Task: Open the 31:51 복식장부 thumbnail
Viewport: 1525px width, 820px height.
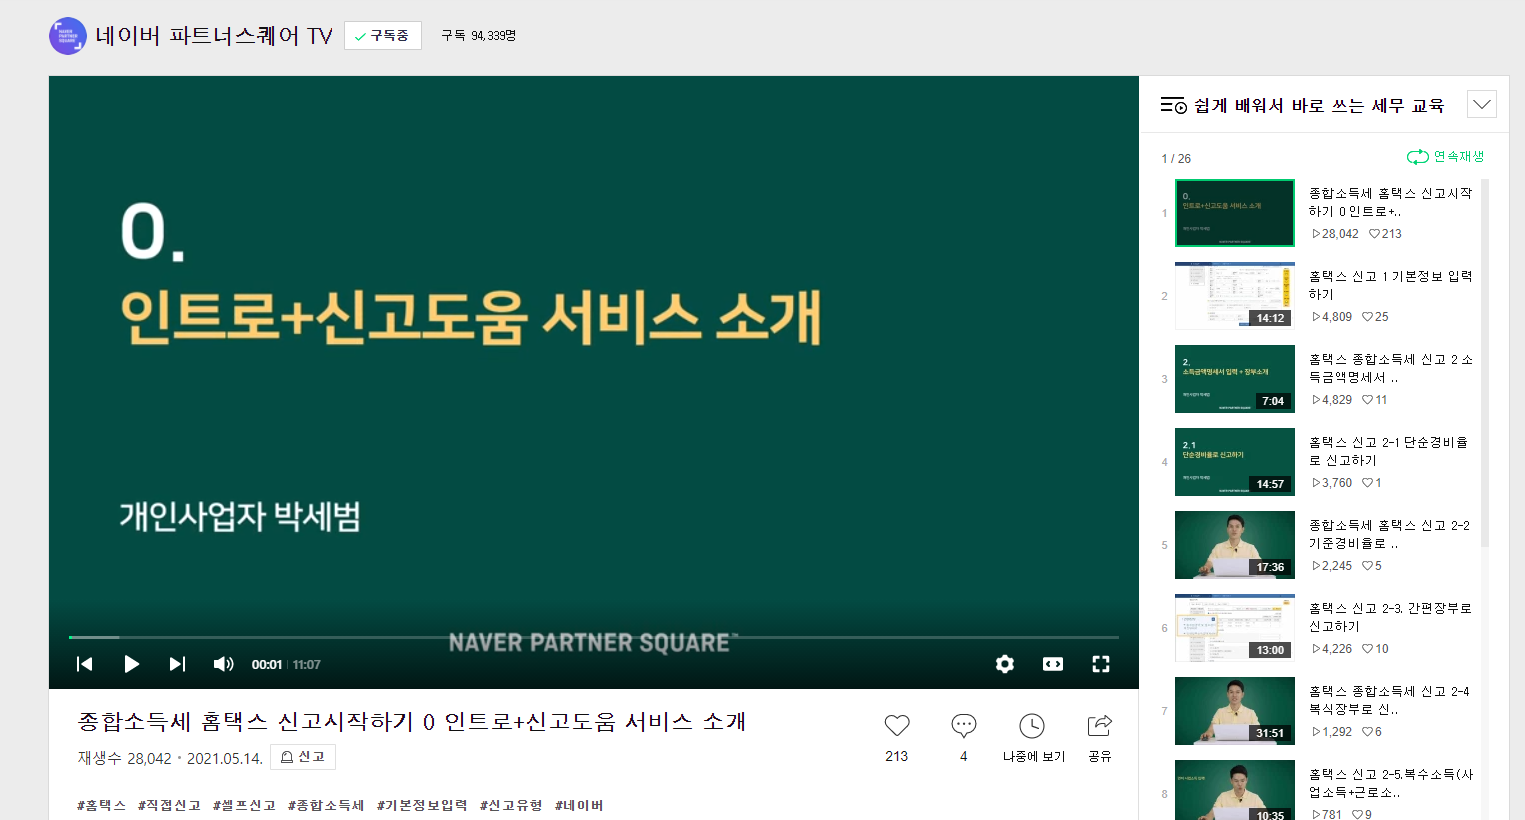Action: tap(1235, 711)
